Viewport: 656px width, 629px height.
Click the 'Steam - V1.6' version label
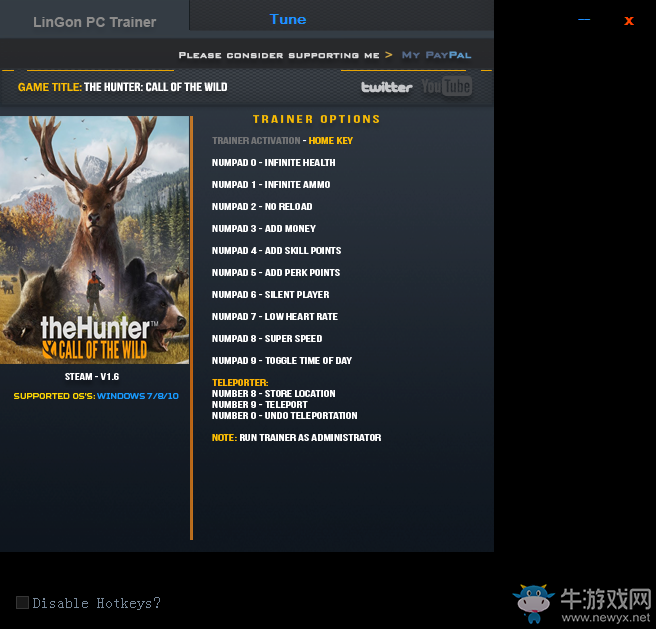(92, 377)
